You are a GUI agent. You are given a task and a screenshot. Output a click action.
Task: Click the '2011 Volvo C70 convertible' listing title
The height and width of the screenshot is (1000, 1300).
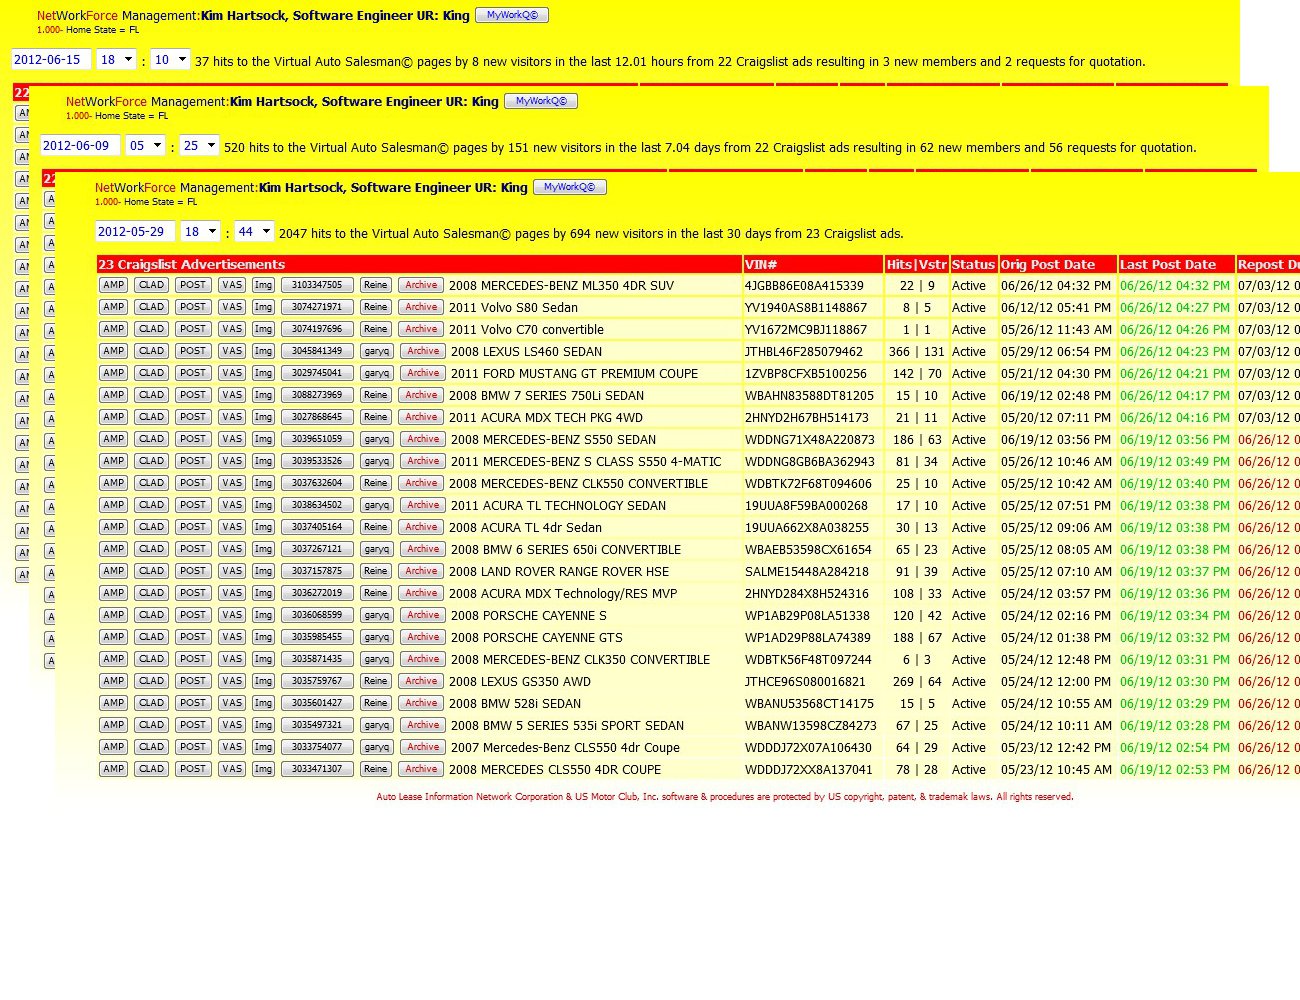click(526, 330)
